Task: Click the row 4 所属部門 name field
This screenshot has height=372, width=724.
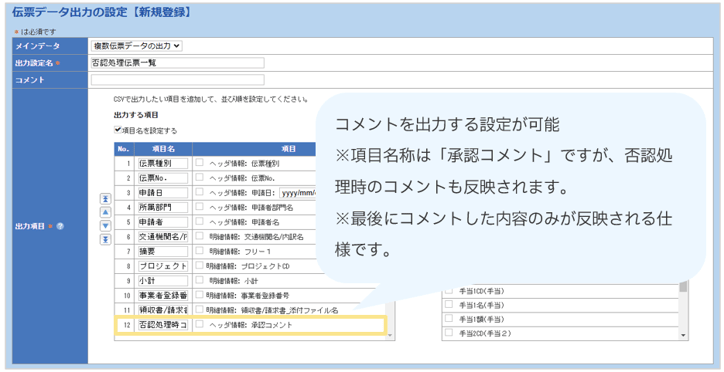Action: tap(163, 208)
